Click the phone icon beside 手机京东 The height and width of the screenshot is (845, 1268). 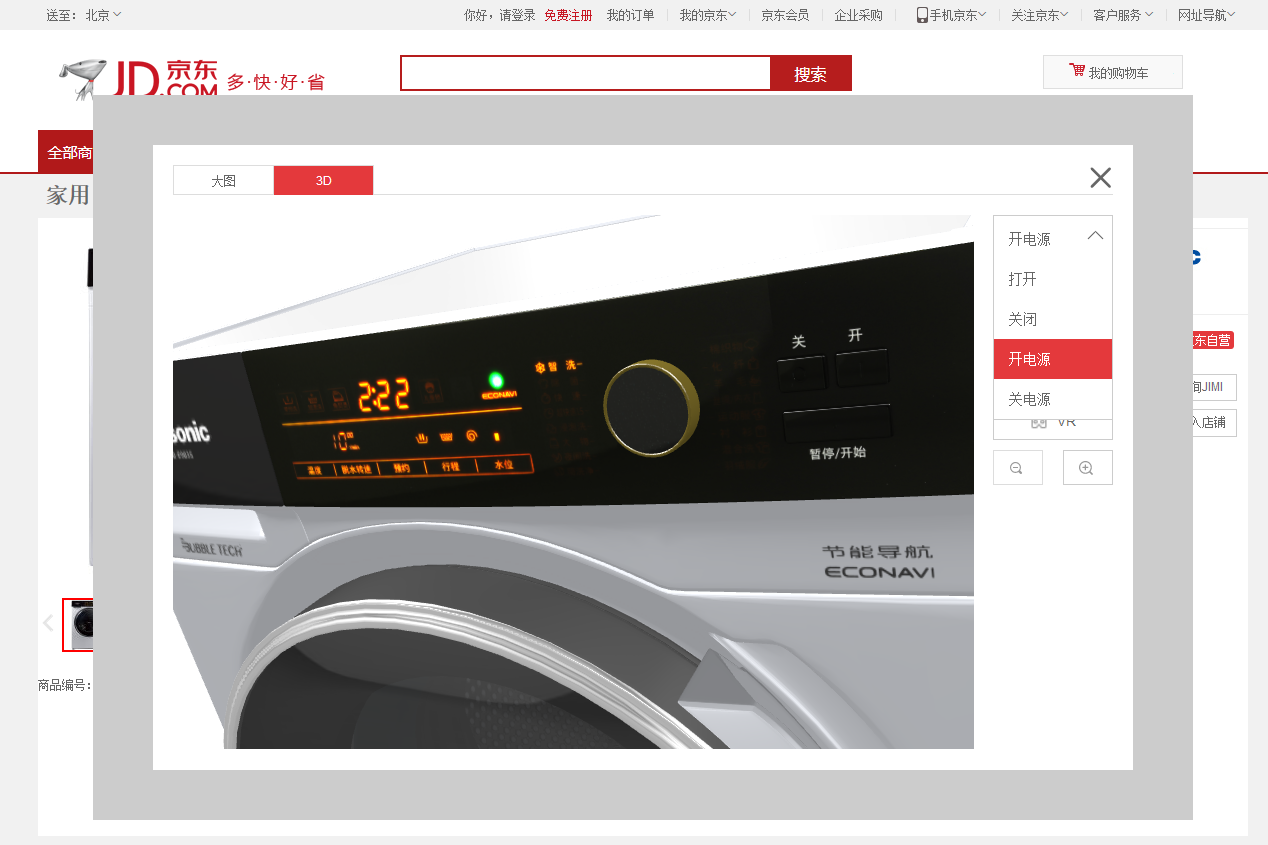(x=922, y=15)
